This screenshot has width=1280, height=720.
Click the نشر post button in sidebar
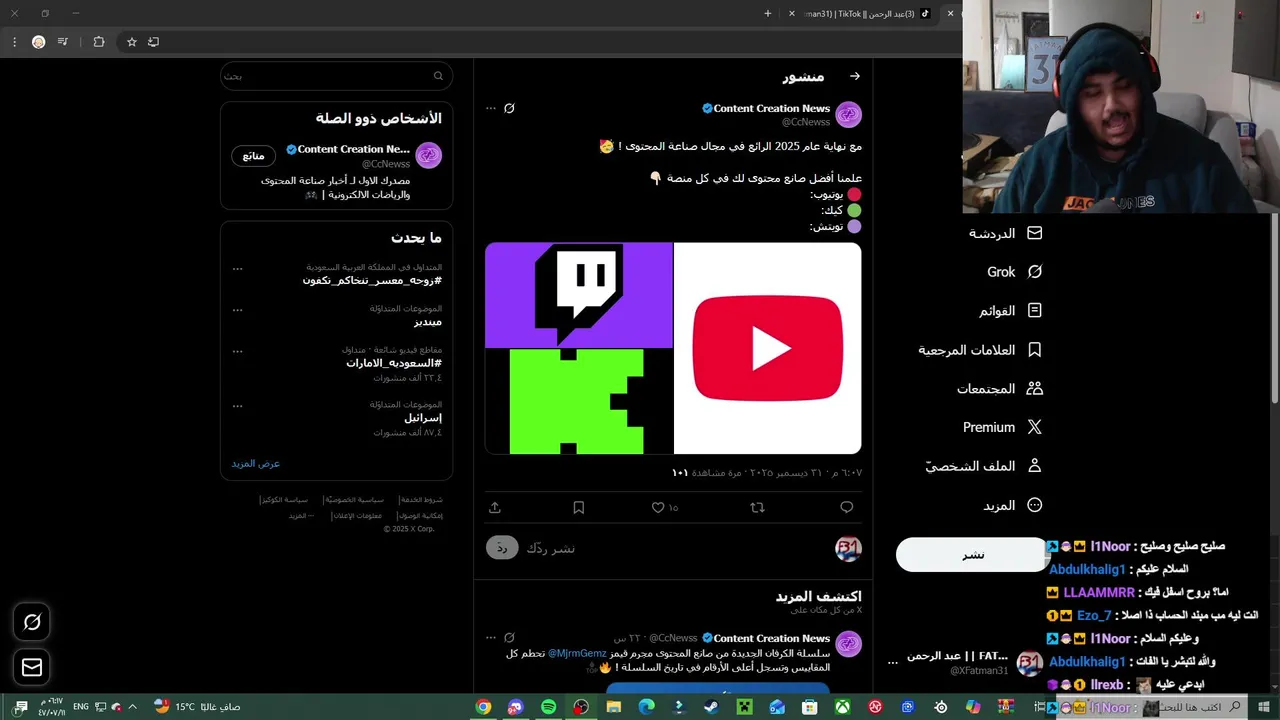[x=972, y=555]
